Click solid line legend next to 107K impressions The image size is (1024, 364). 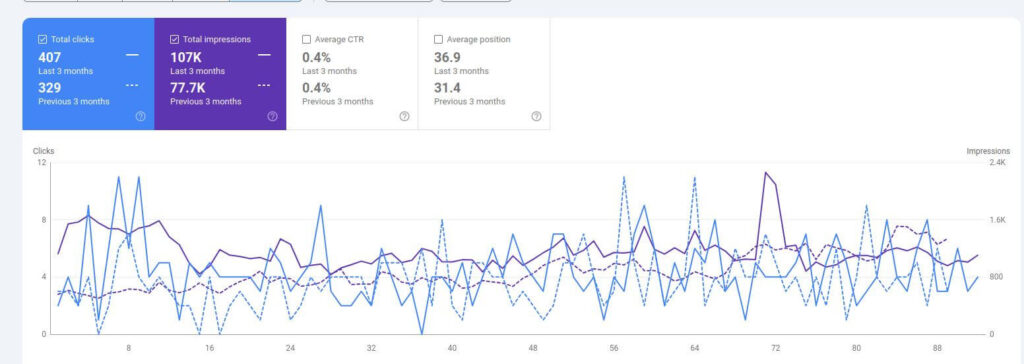click(264, 56)
